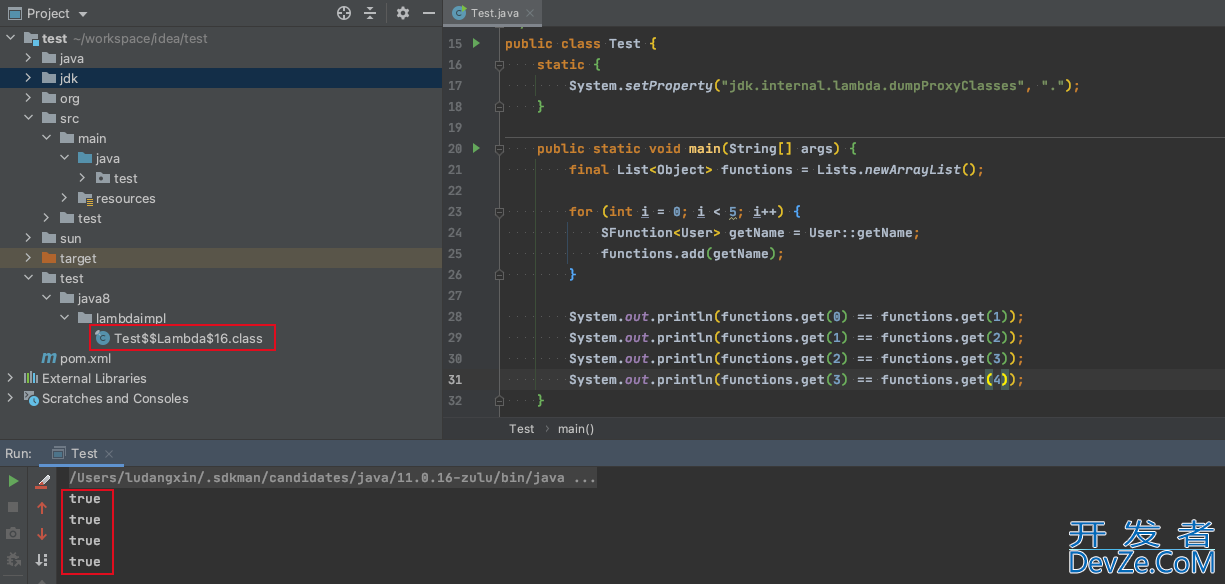Collapse the java8 folder chevron
Image resolution: width=1225 pixels, height=584 pixels.
[47, 298]
